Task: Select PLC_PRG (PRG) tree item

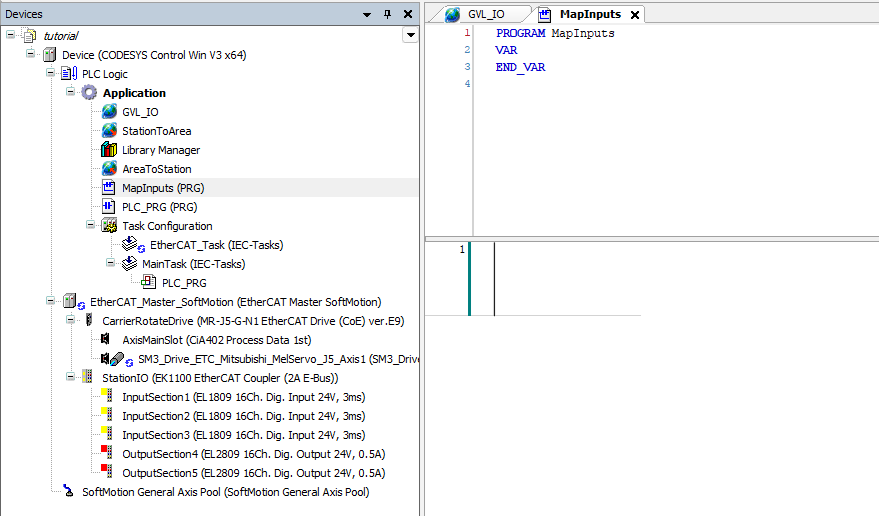Action: pyautogui.click(x=160, y=207)
